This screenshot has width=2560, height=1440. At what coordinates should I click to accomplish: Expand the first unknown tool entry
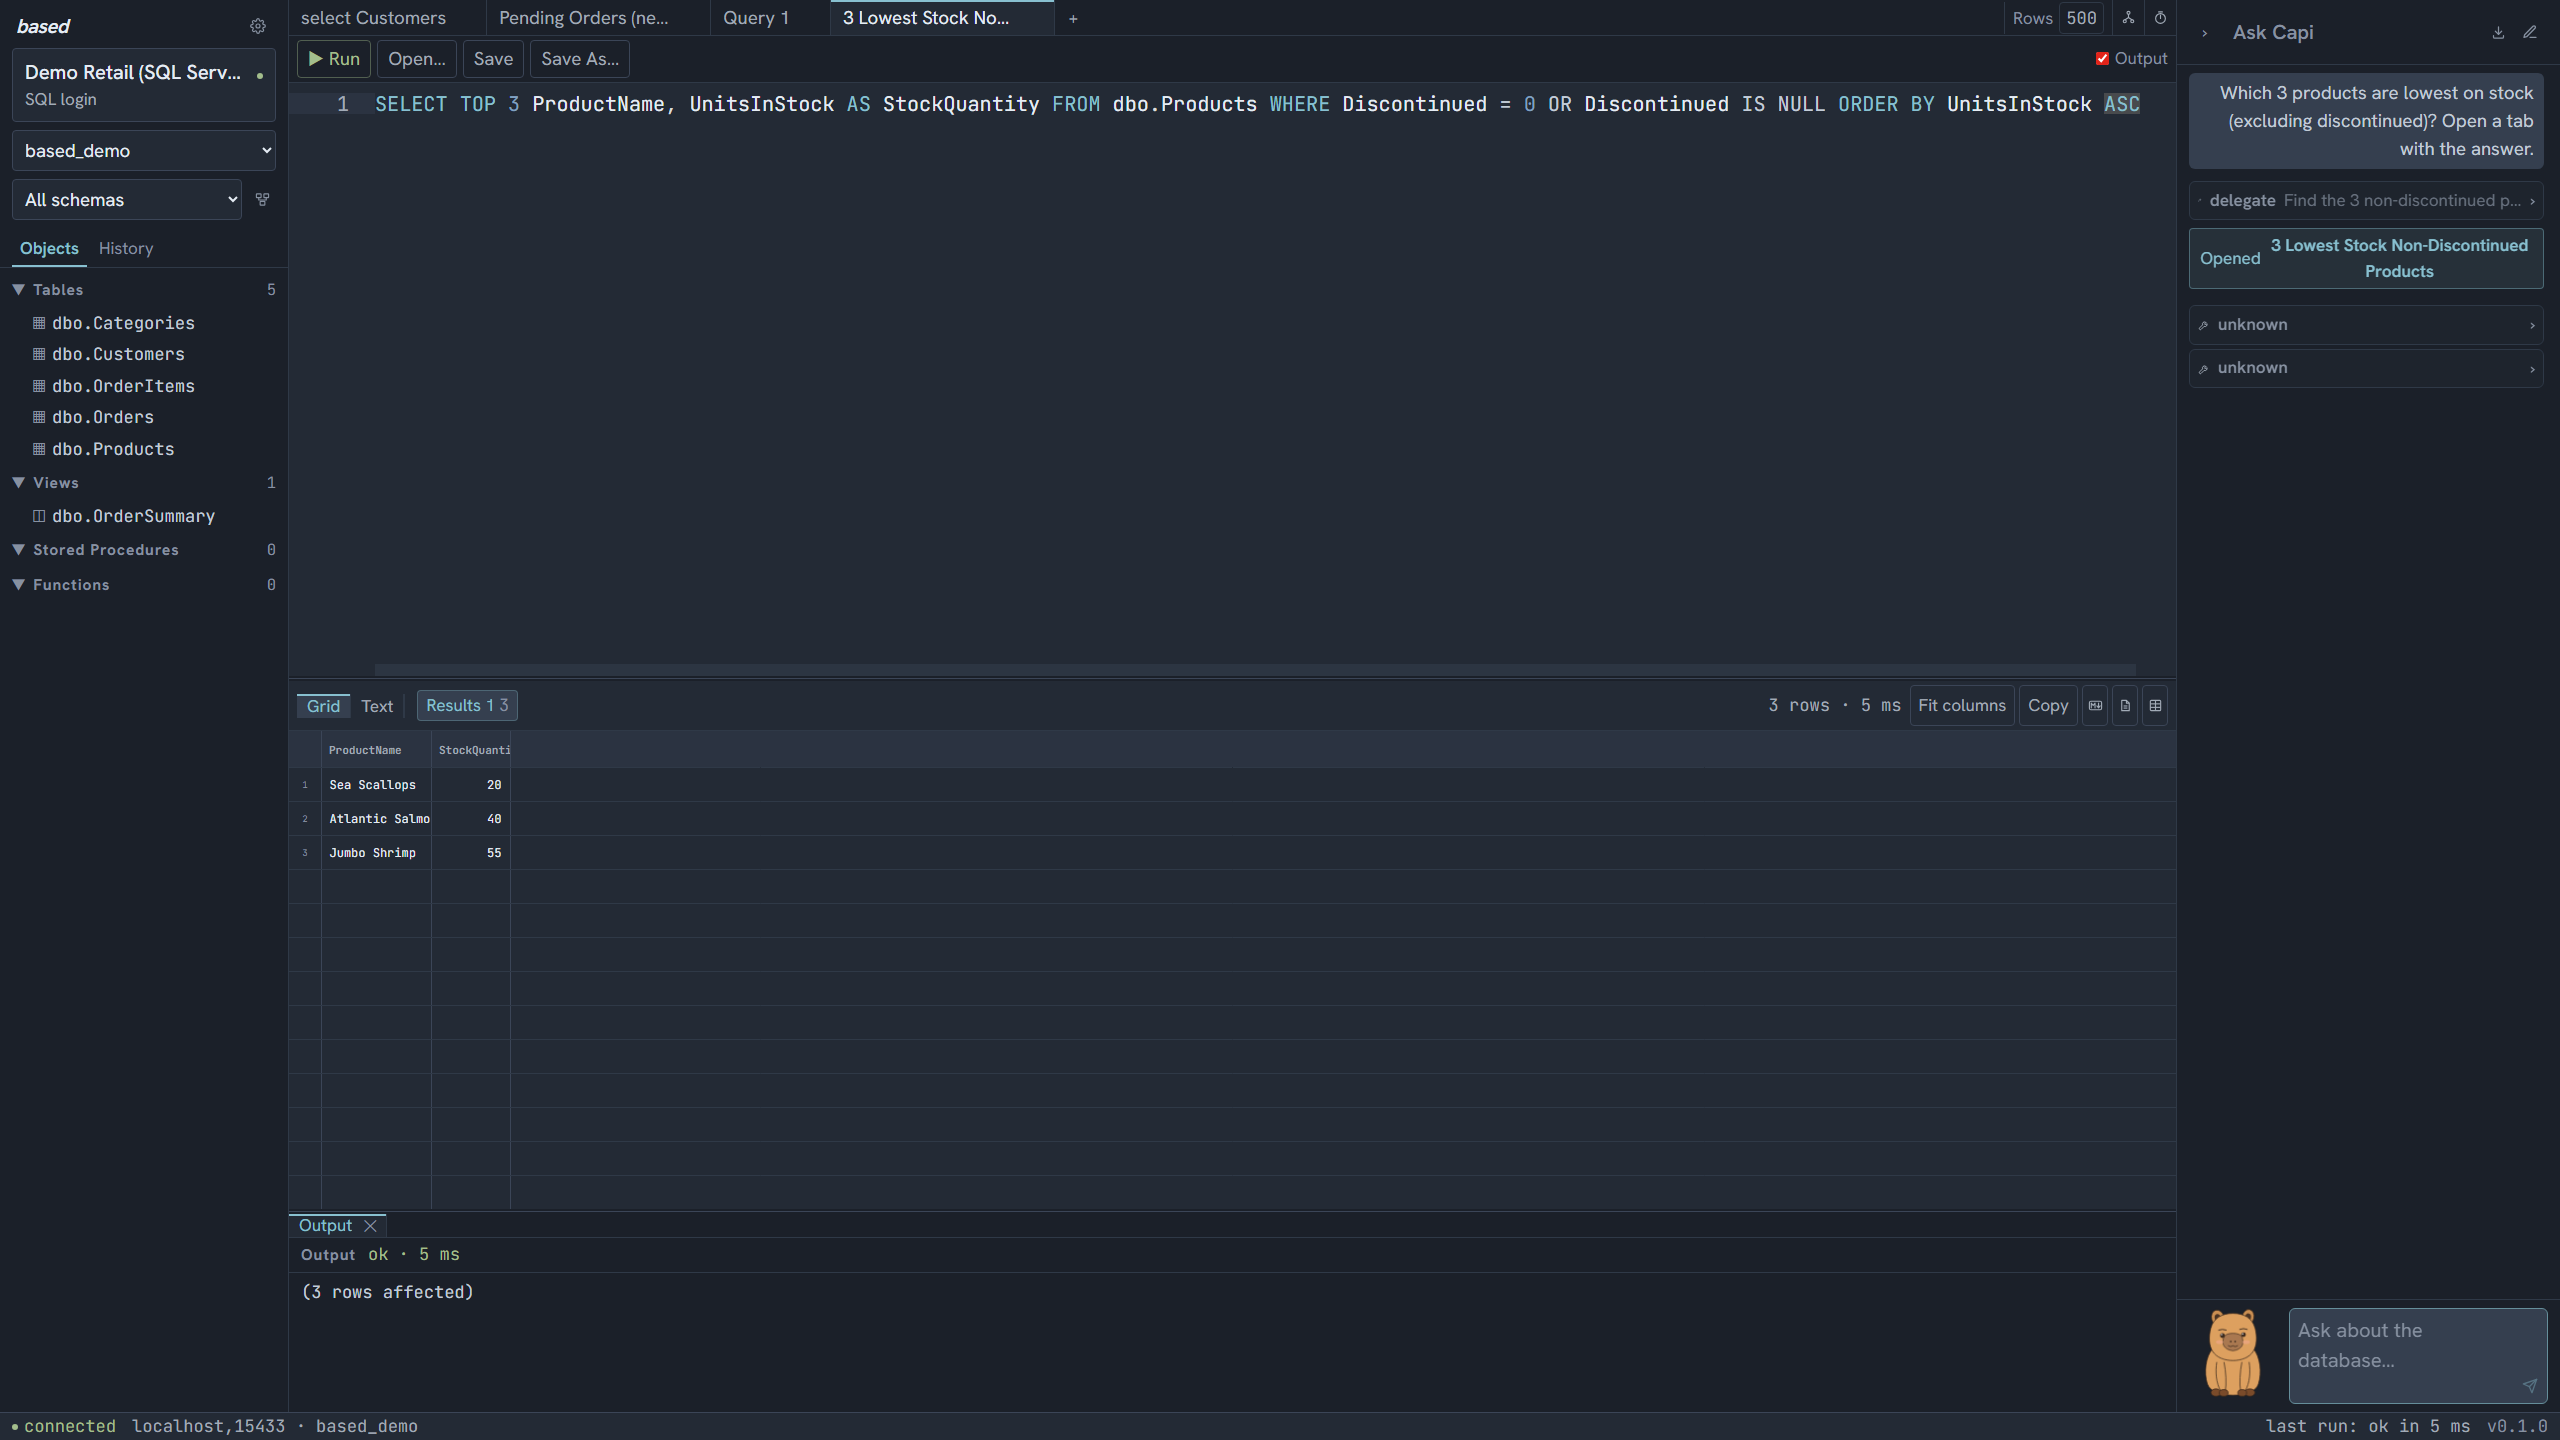point(2366,325)
